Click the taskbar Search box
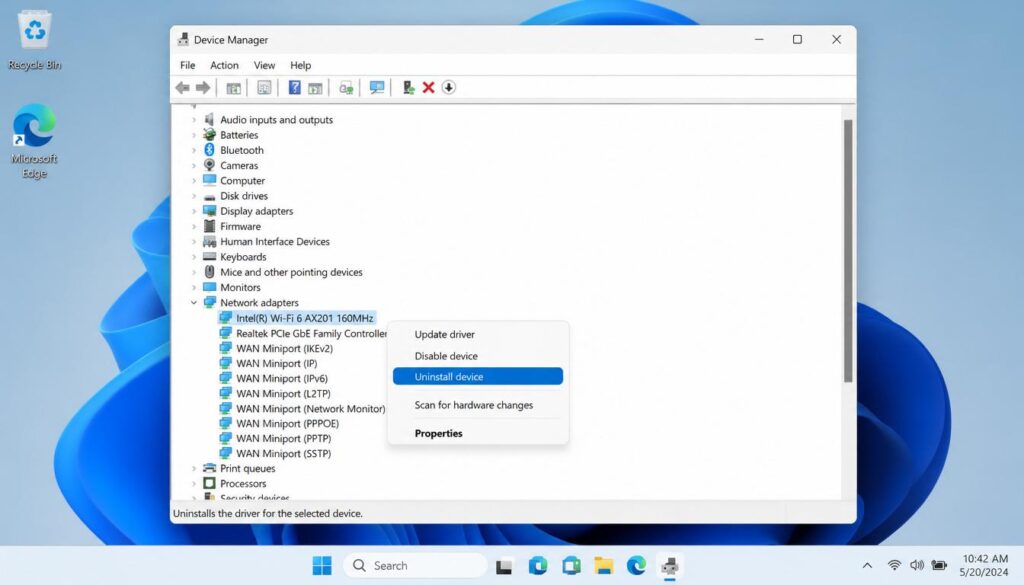 pyautogui.click(x=415, y=565)
